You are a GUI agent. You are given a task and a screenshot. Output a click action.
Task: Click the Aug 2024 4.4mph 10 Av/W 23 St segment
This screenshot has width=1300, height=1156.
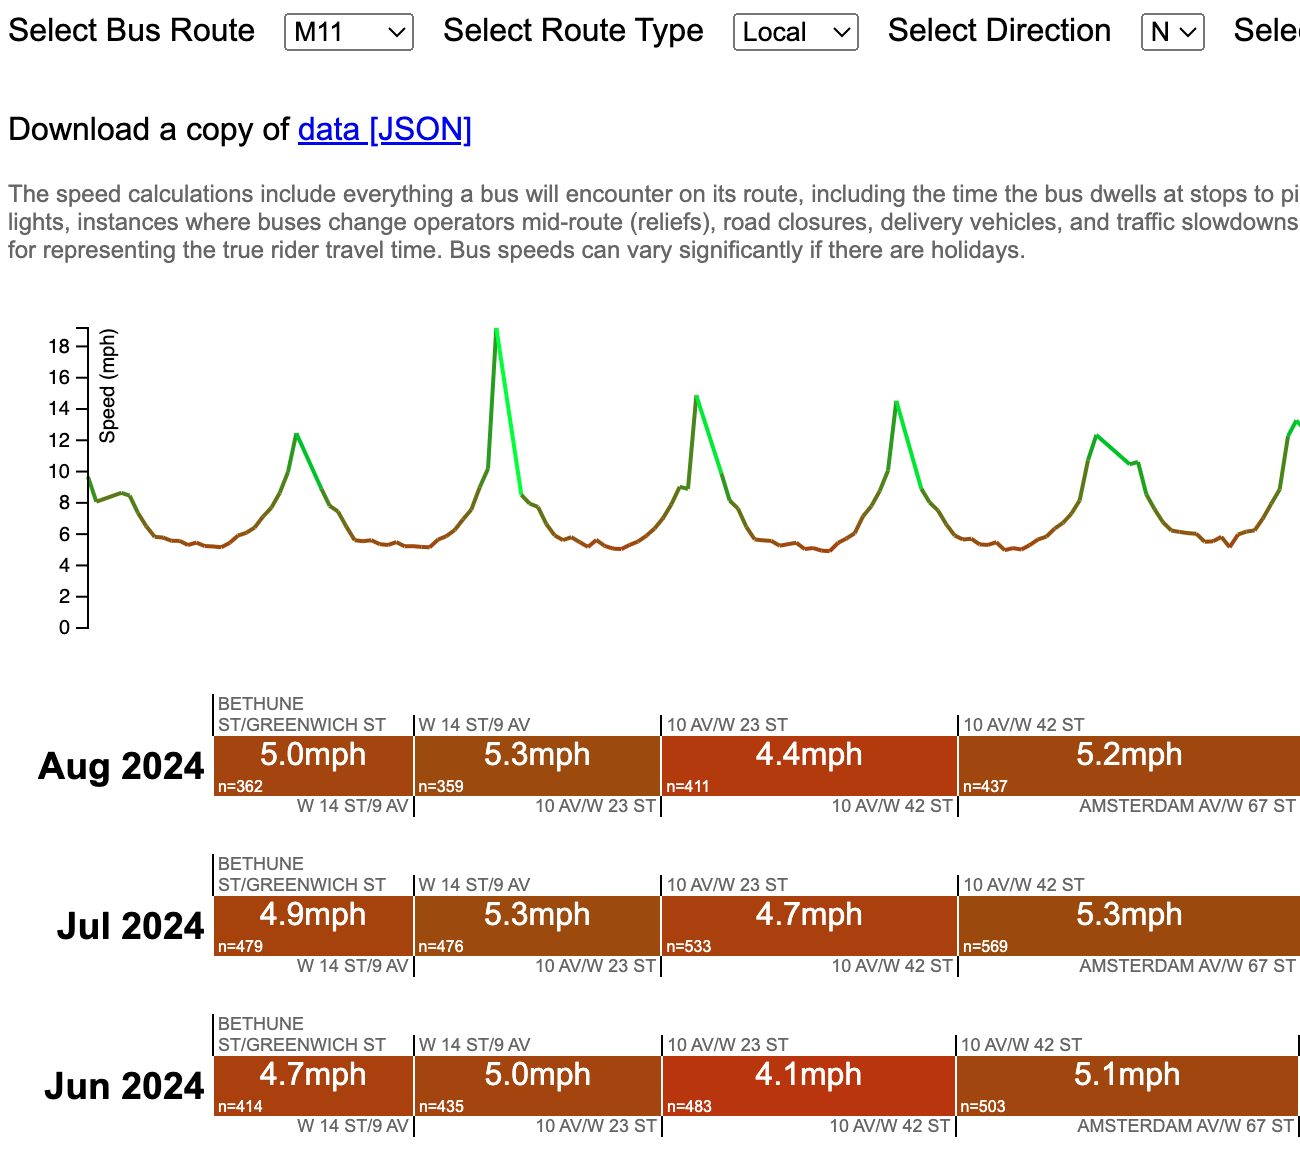tap(809, 766)
